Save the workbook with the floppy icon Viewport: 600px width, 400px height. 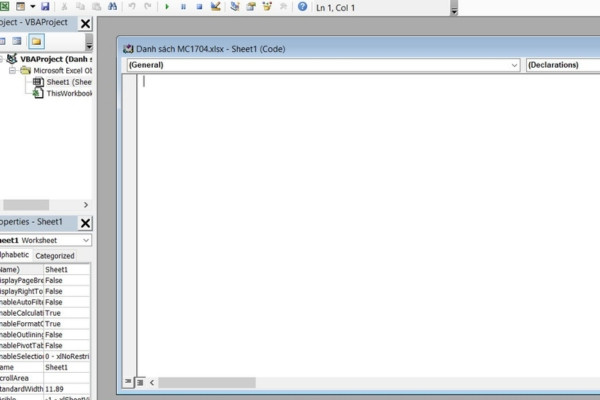click(45, 6)
